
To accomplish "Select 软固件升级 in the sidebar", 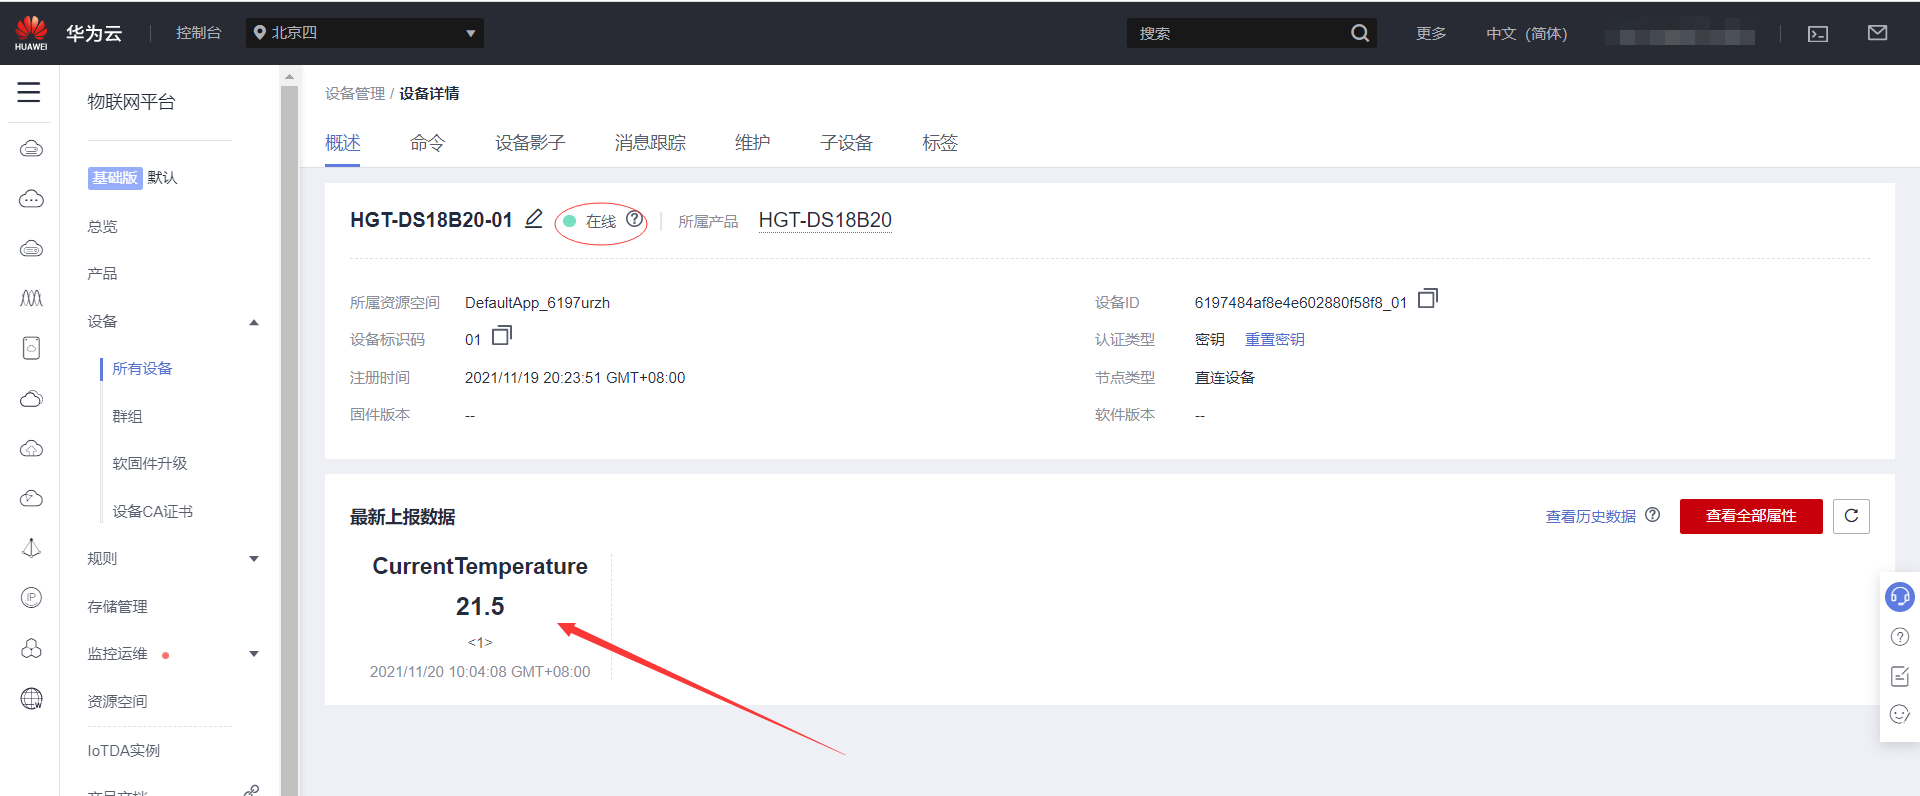I will pyautogui.click(x=150, y=463).
